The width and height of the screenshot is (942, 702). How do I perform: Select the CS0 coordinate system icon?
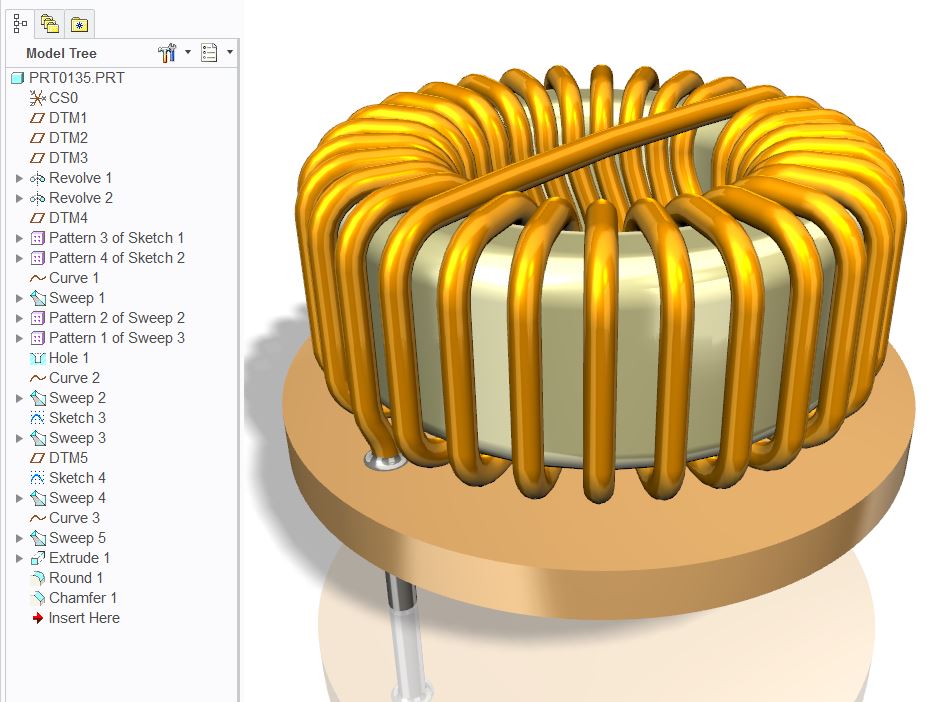click(x=37, y=98)
